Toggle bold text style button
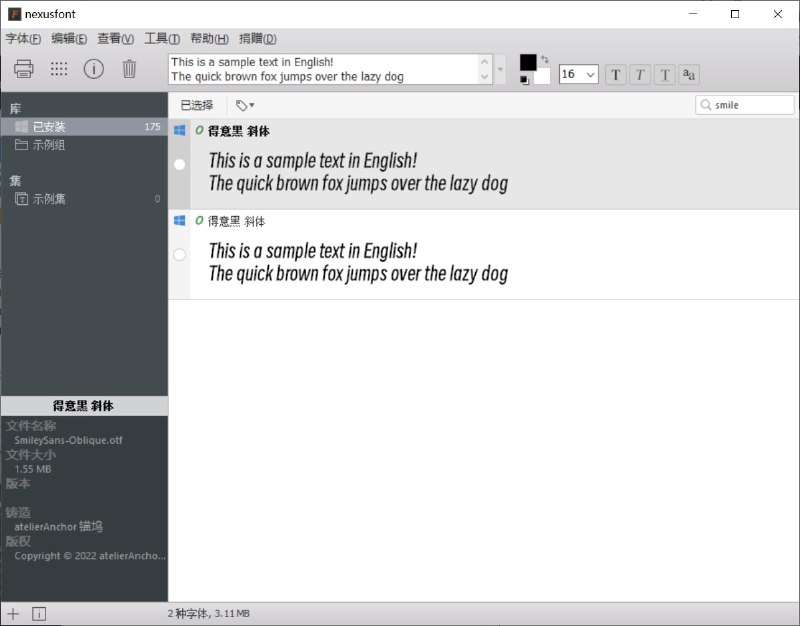Screen dimensions: 800x626 616,74
